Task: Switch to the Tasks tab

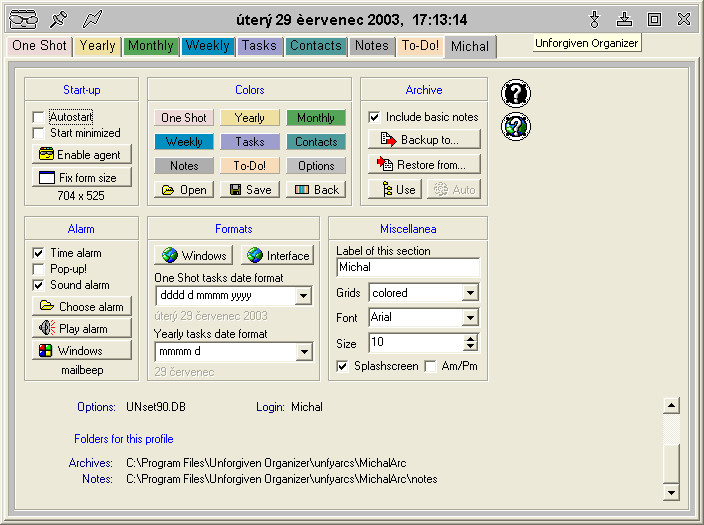Action: [x=260, y=46]
